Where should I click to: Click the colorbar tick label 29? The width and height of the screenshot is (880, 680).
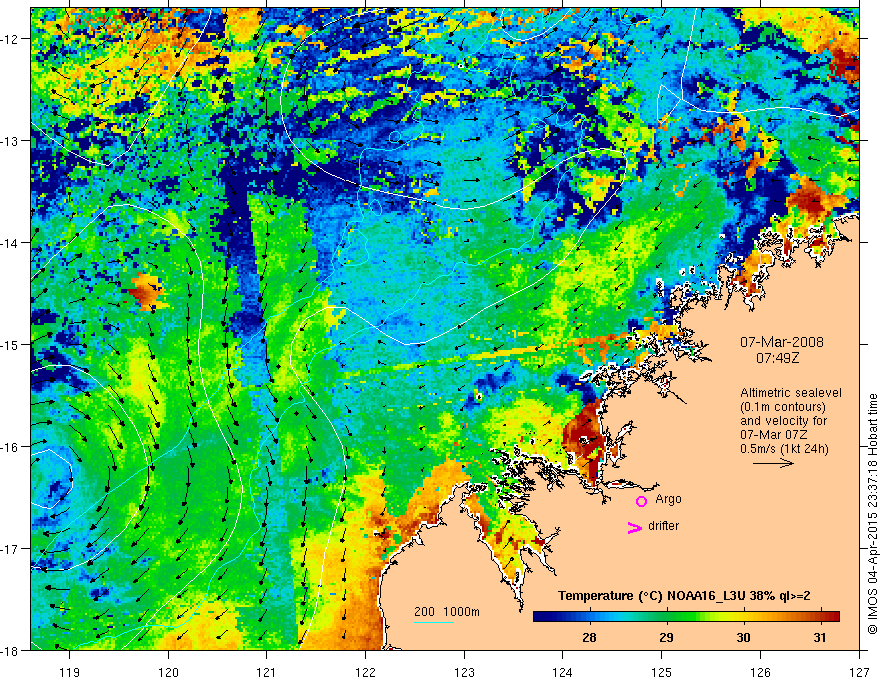[666, 637]
